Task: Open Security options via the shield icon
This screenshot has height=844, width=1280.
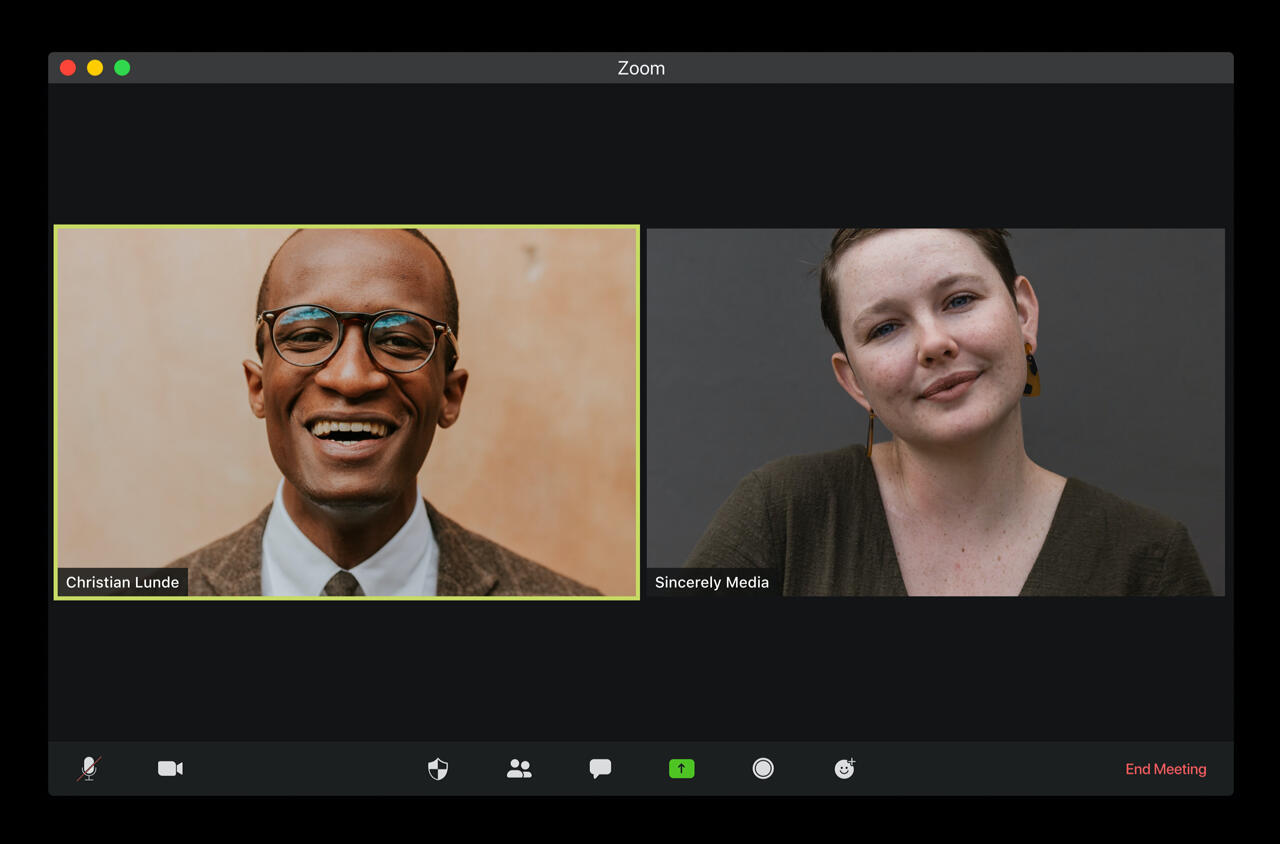Action: point(437,768)
